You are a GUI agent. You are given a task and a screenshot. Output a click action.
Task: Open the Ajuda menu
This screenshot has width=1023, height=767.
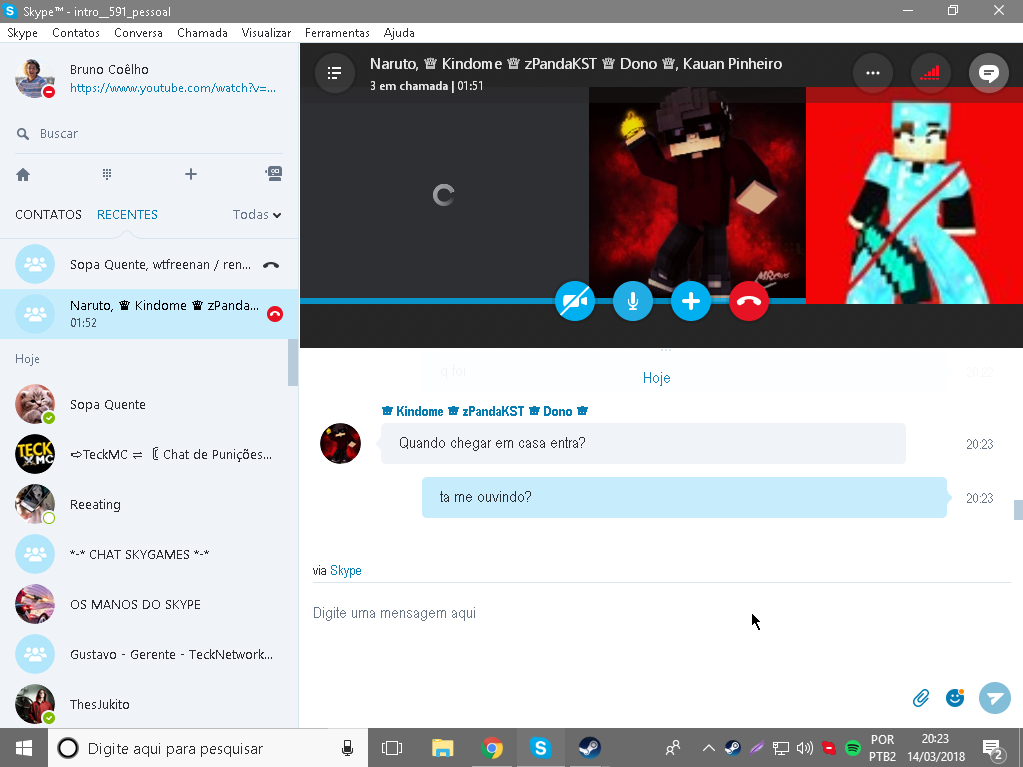tap(399, 33)
